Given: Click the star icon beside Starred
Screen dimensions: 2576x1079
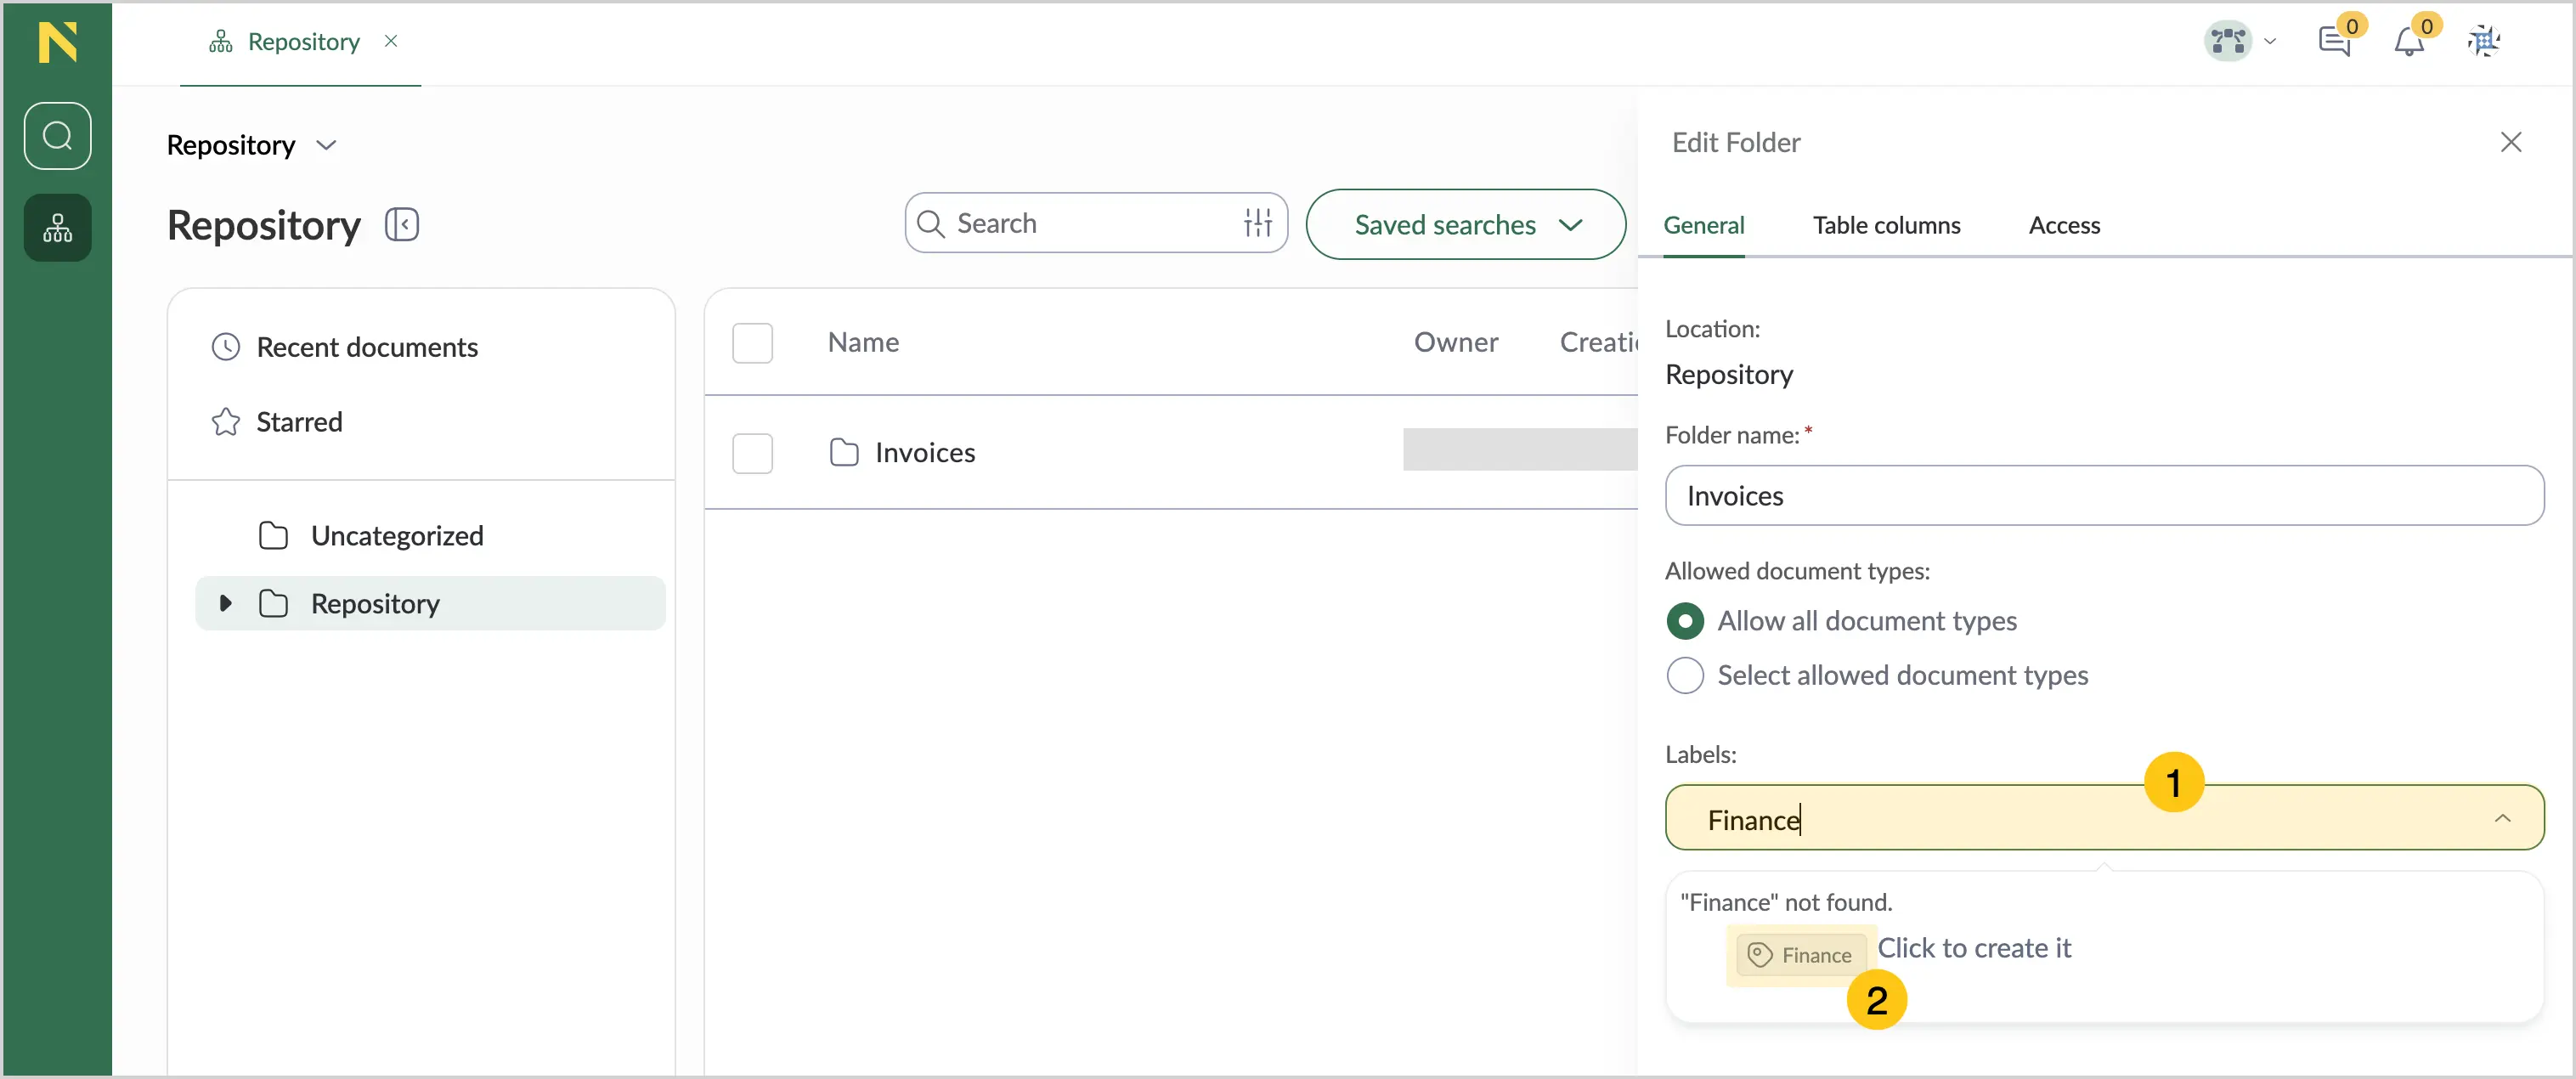Looking at the screenshot, I should click(226, 422).
